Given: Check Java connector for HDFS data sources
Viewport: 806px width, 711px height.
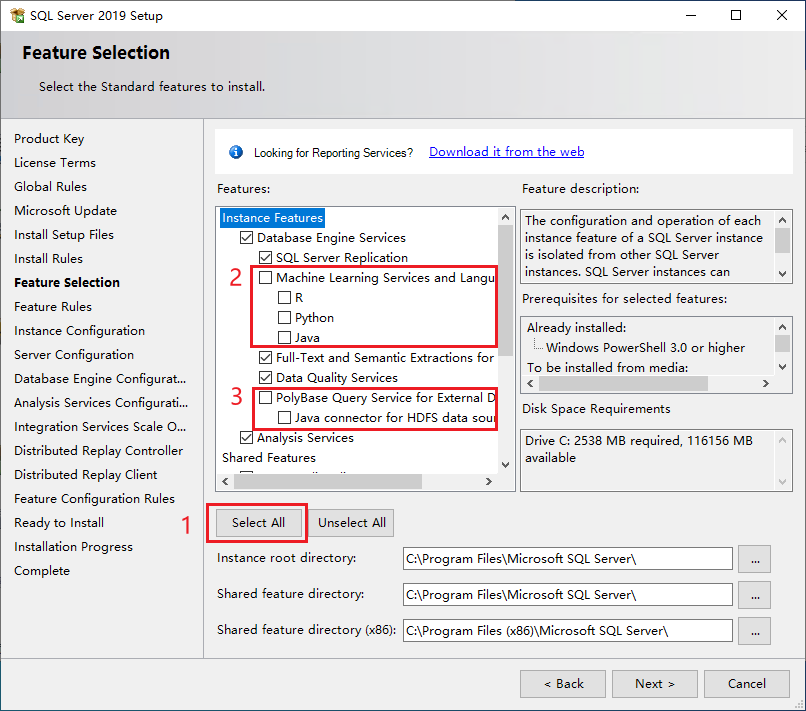Looking at the screenshot, I should pos(284,417).
